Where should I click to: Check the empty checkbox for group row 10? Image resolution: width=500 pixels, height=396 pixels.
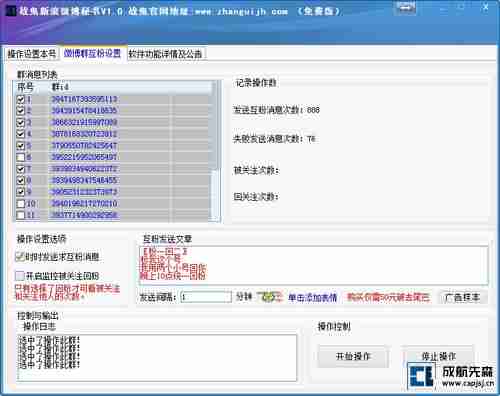pos(21,204)
